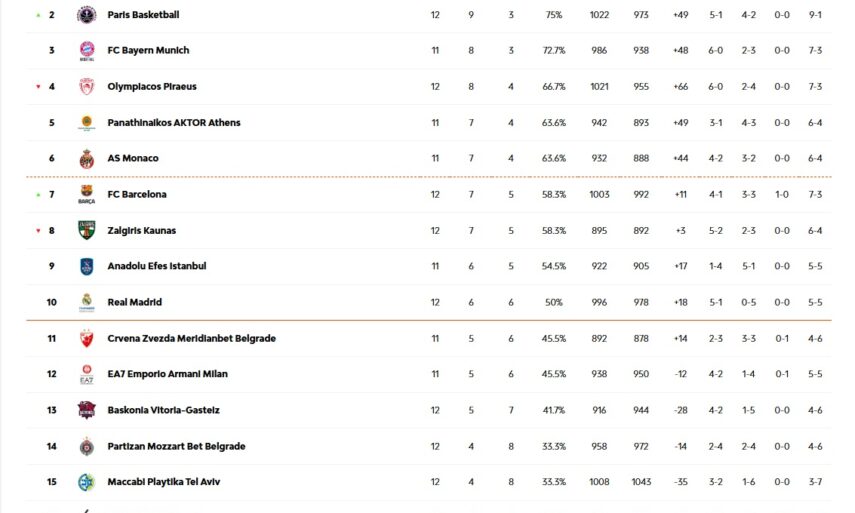Open the Partizan Mozzart Bet Belgrade link

click(176, 446)
